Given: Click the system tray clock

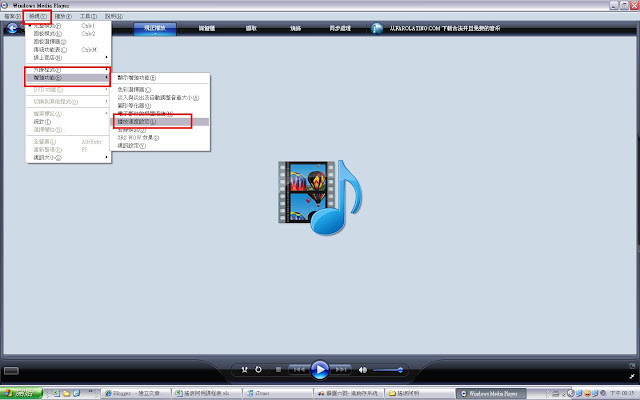Looking at the screenshot, I should pyautogui.click(x=622, y=393).
